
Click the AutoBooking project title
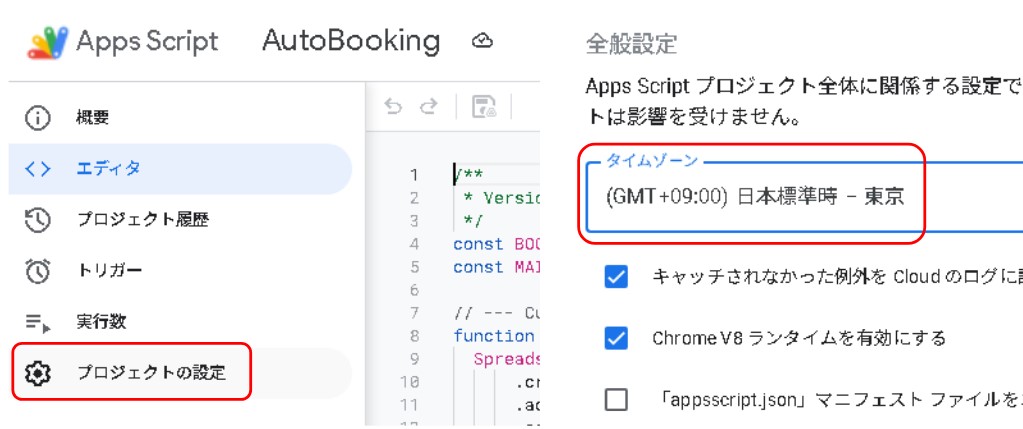[x=350, y=41]
